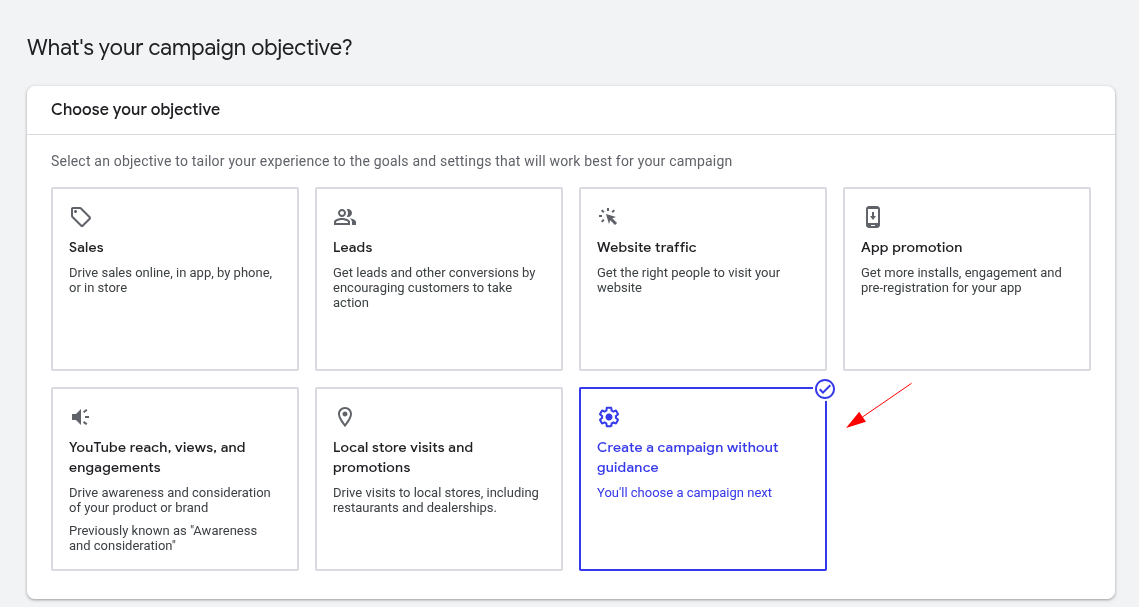Image resolution: width=1139 pixels, height=607 pixels.
Task: Click the Website traffic cursor icon
Action: tap(608, 216)
